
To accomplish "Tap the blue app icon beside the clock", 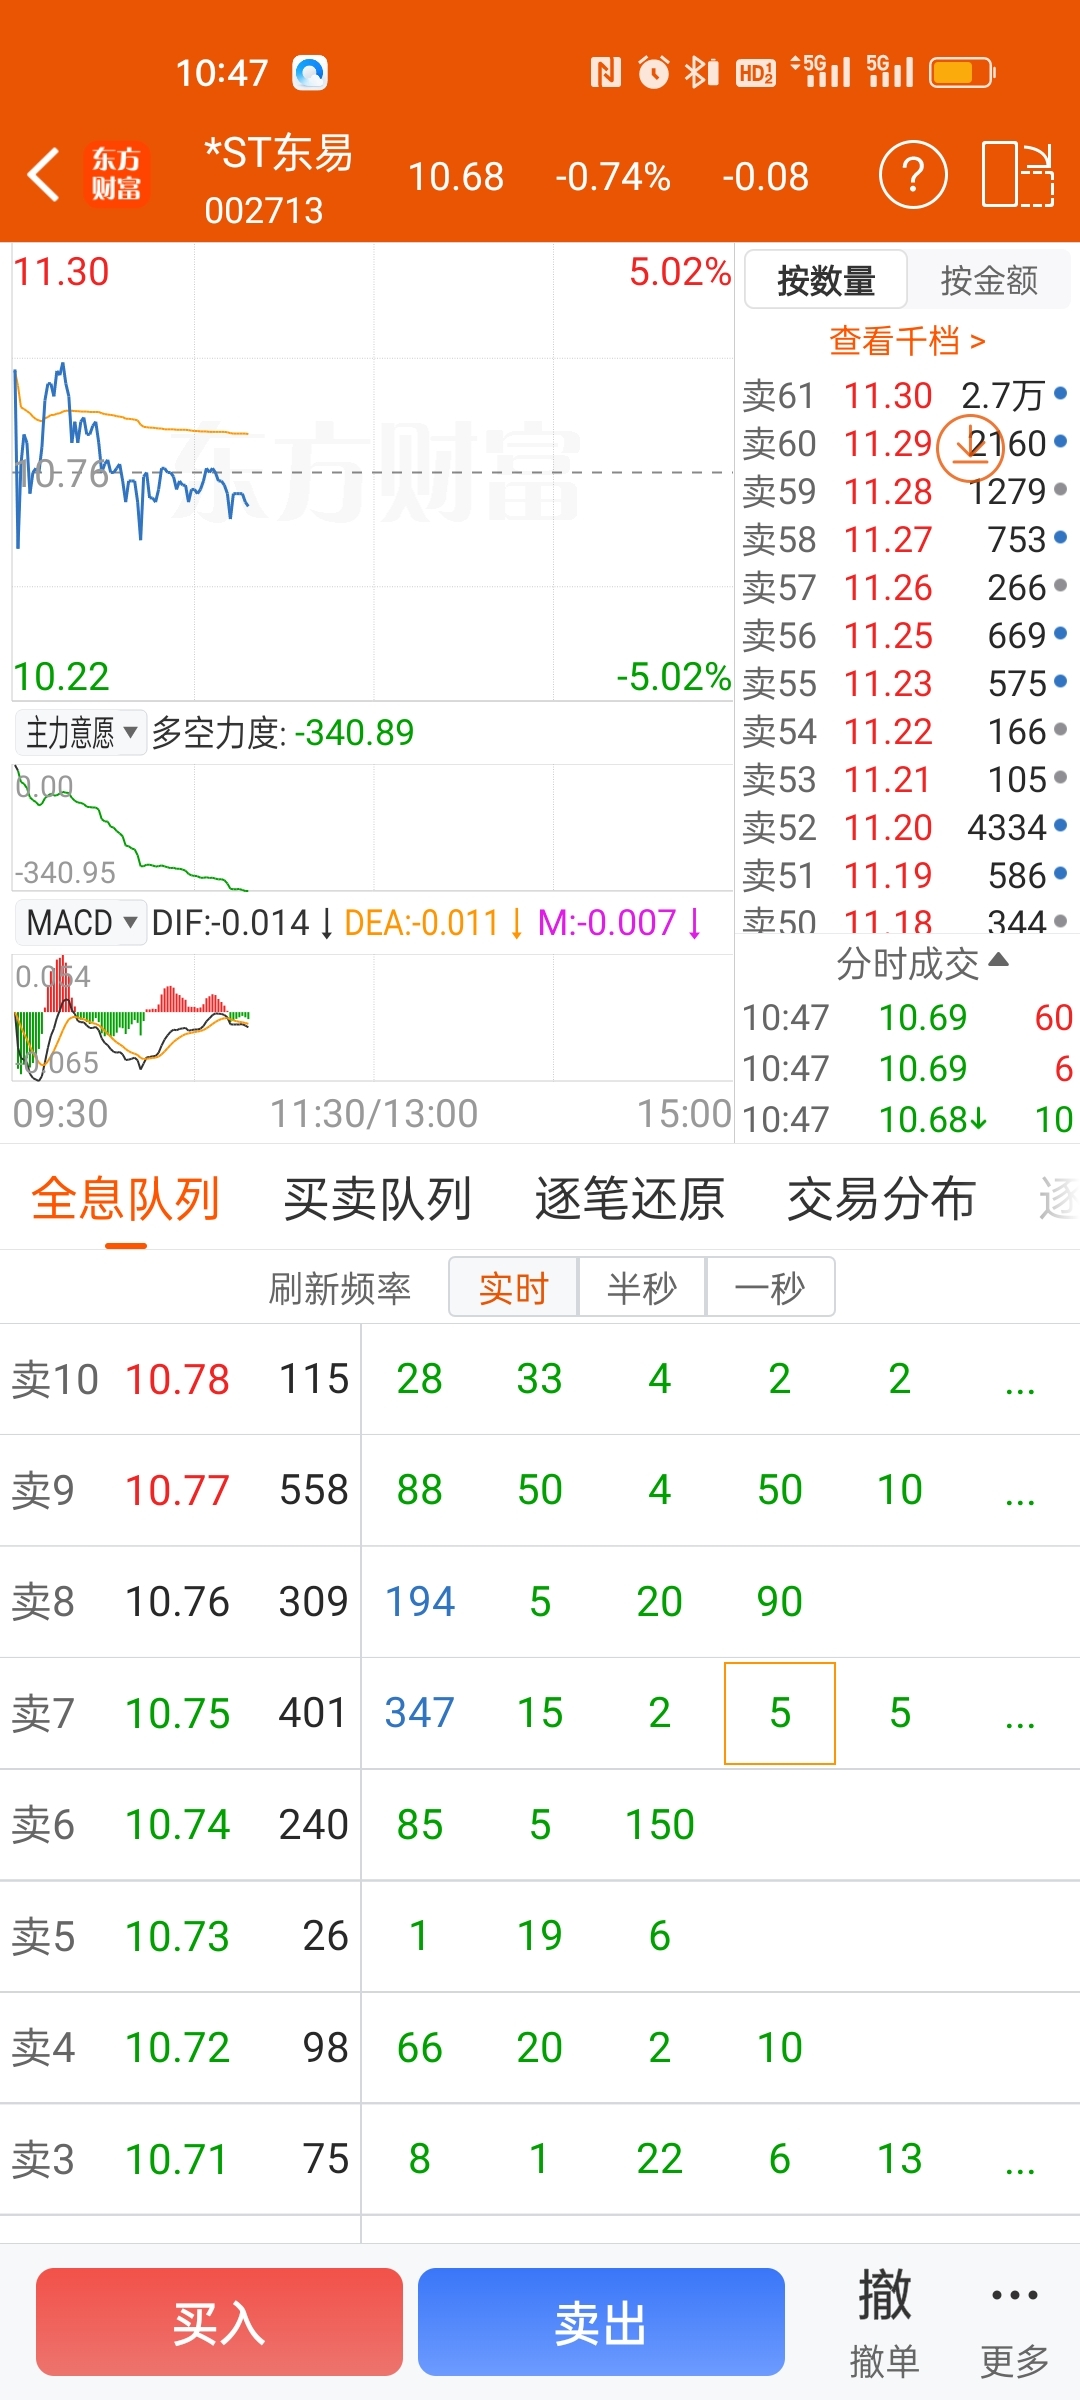I will point(310,72).
